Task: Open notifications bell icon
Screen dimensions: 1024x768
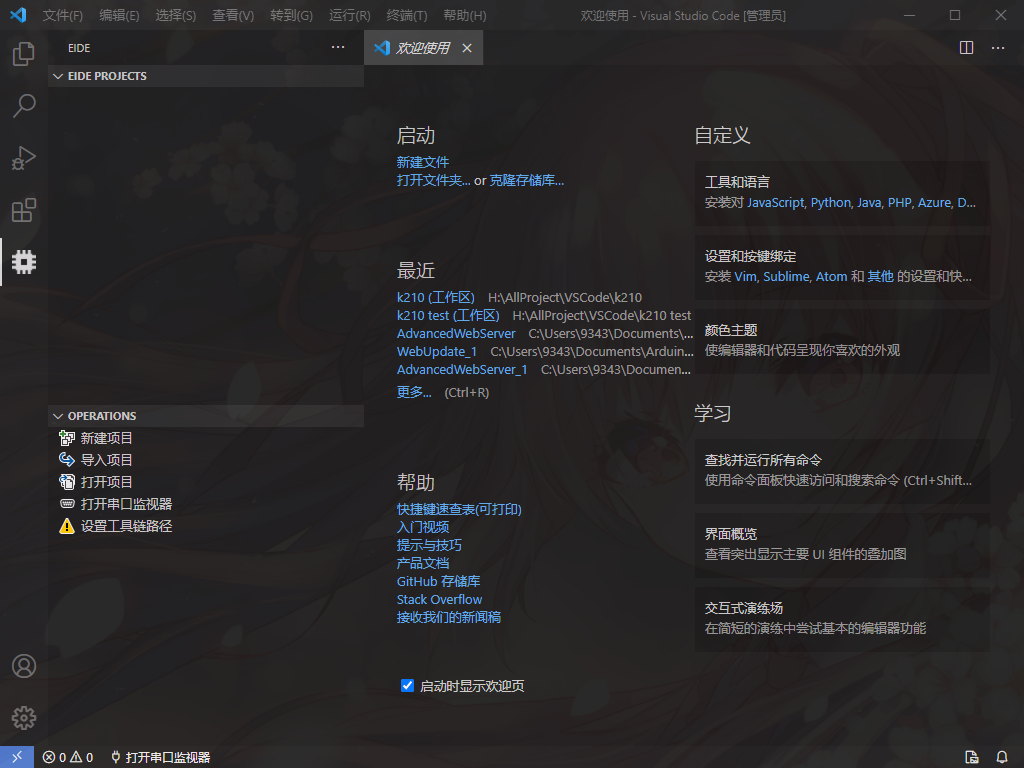Action: (1002, 757)
